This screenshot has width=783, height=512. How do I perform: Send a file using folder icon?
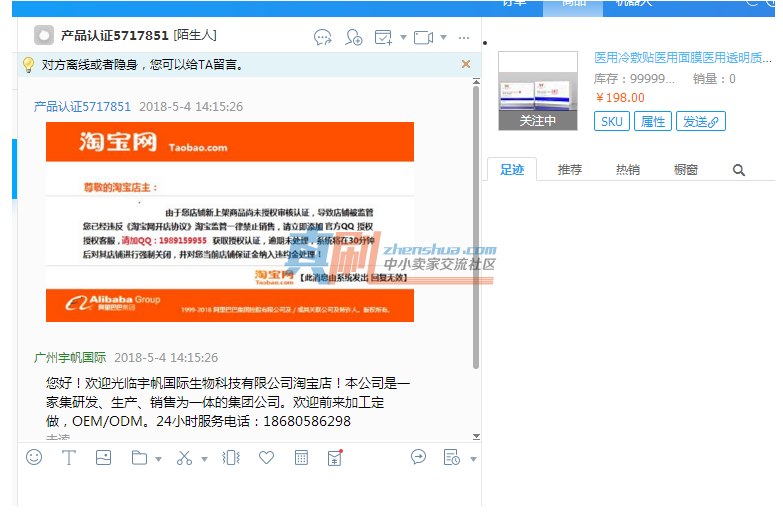point(139,458)
